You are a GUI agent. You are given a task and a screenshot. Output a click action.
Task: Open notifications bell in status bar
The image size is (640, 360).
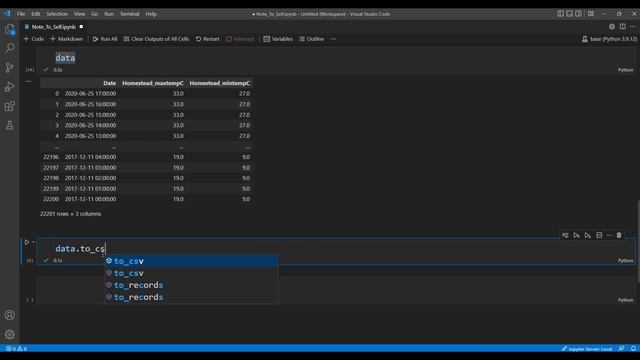coord(633,349)
